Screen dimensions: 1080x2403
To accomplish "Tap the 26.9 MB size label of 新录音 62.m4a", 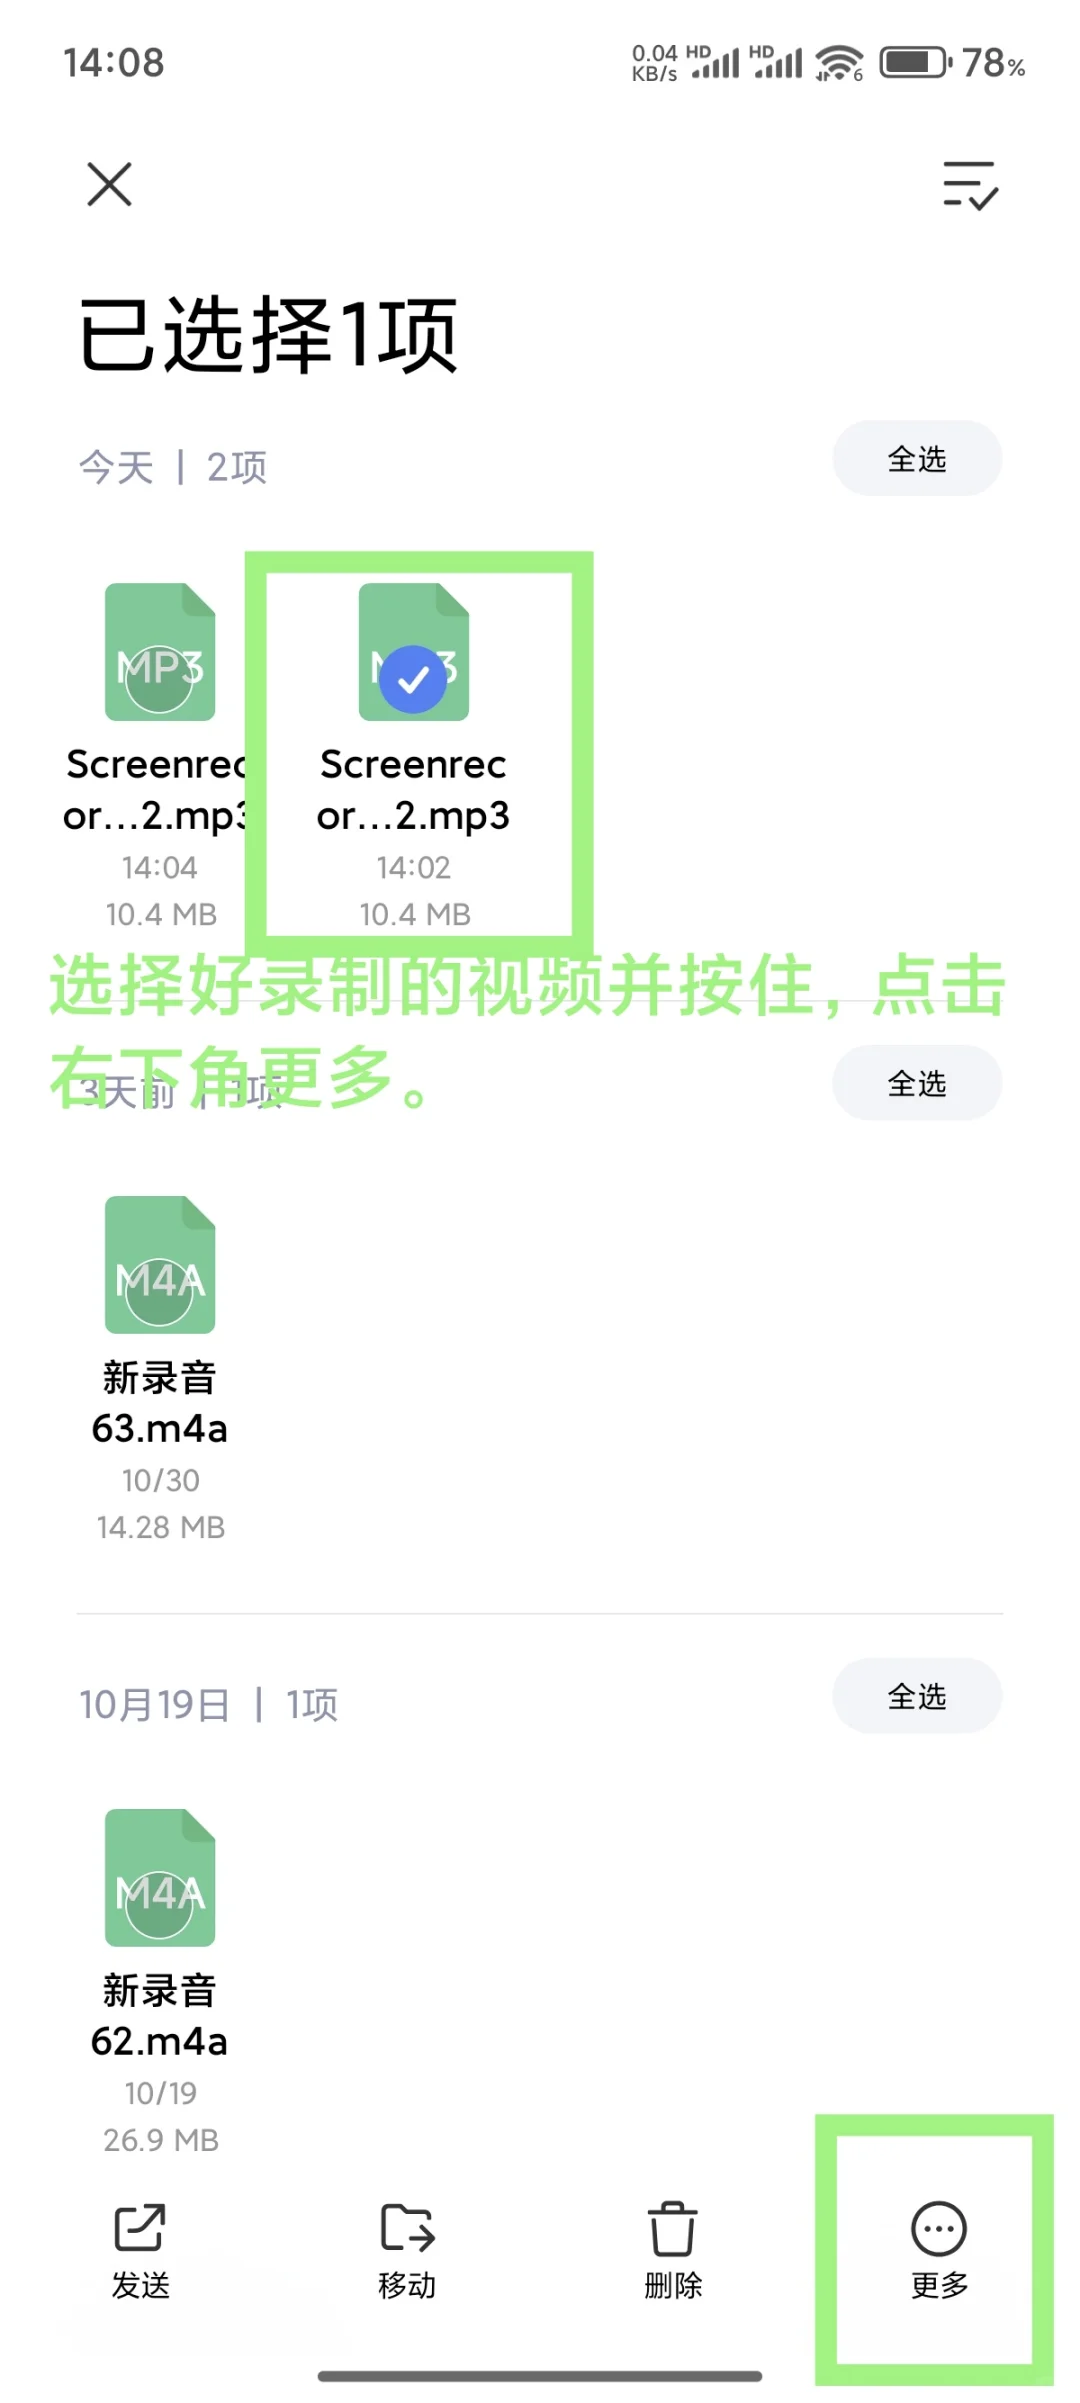I will (161, 2140).
